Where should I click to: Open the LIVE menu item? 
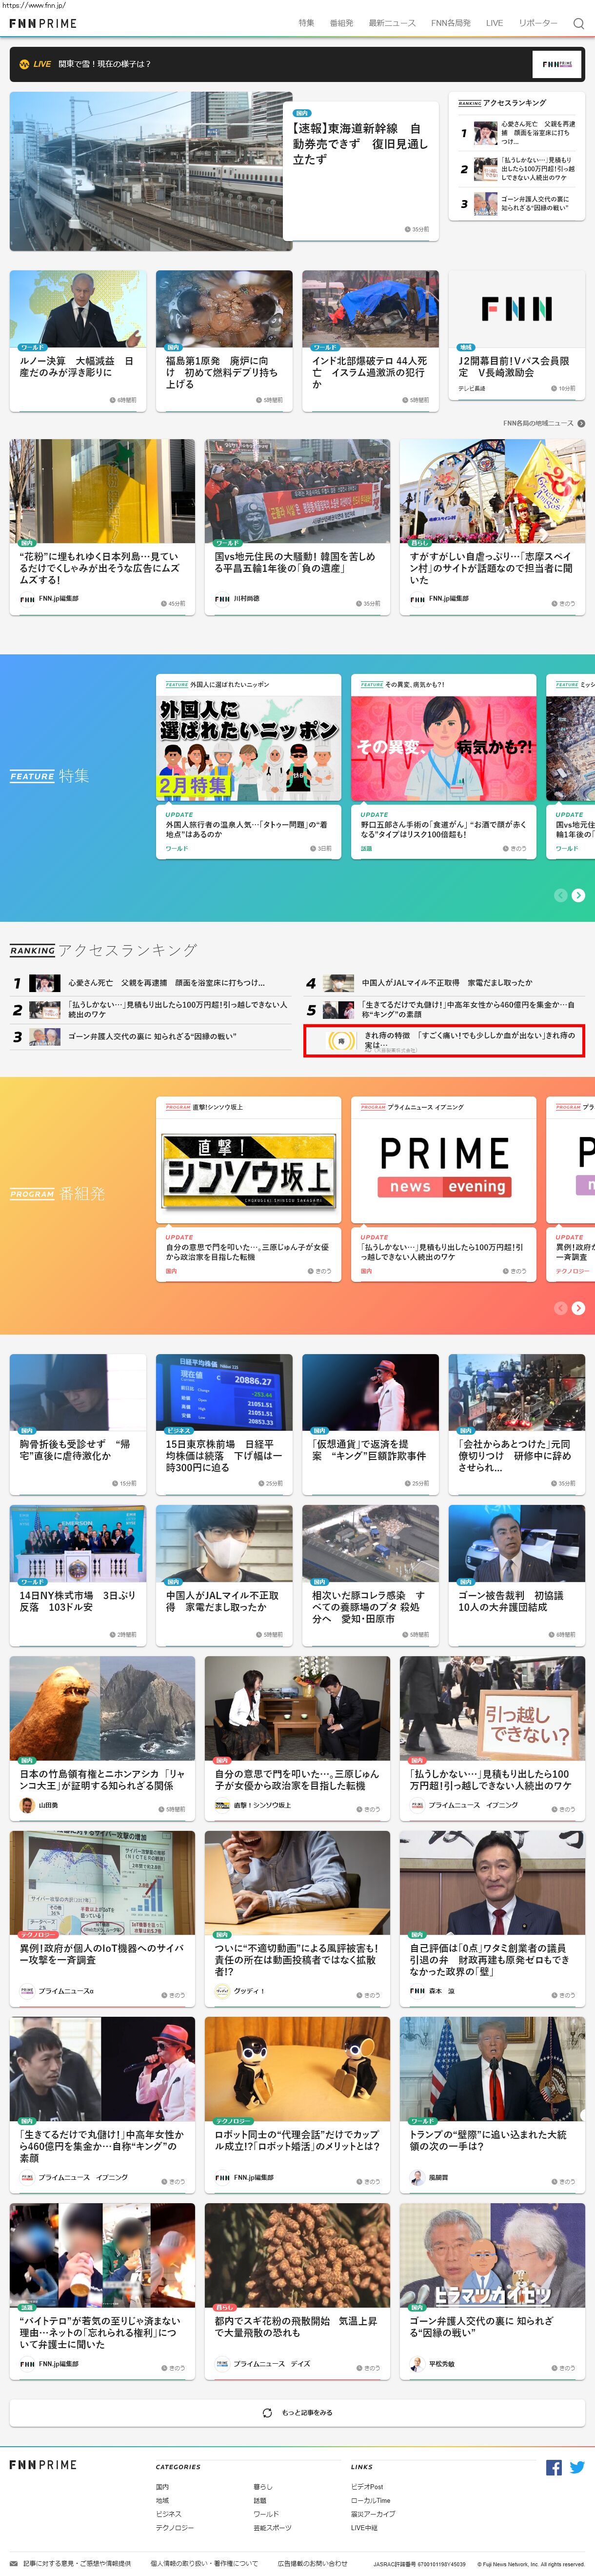click(494, 23)
